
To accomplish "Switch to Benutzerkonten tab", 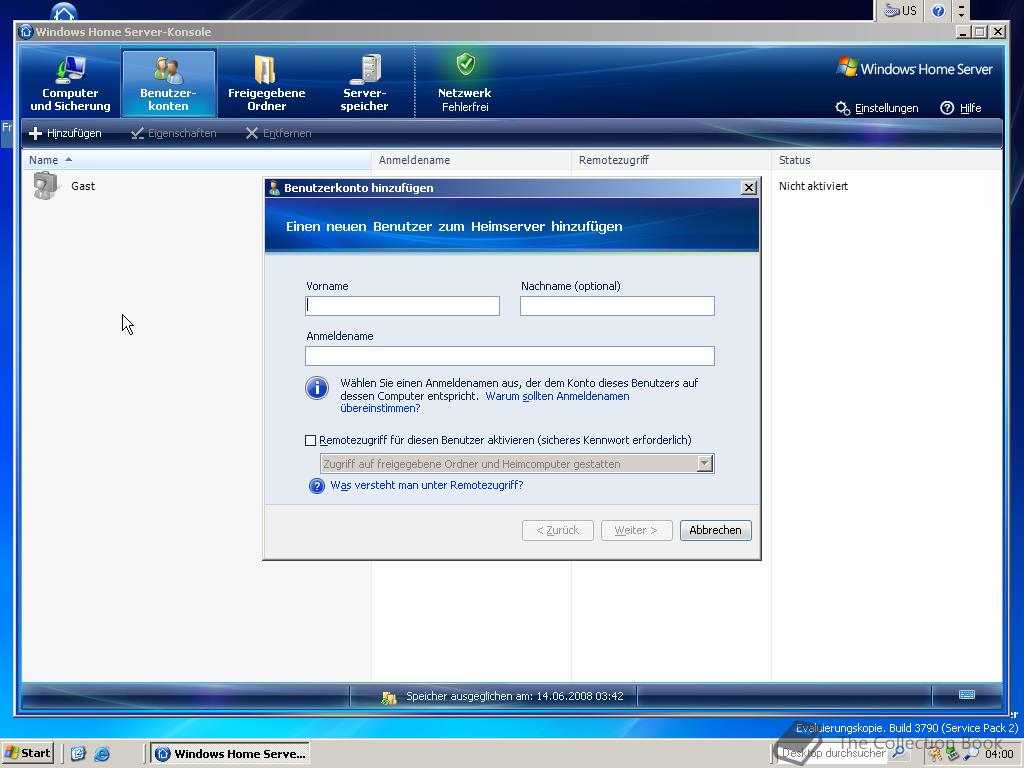I will pyautogui.click(x=168, y=83).
